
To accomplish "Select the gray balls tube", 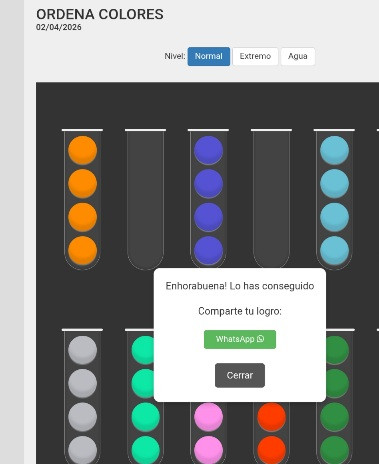I will coord(82,396).
